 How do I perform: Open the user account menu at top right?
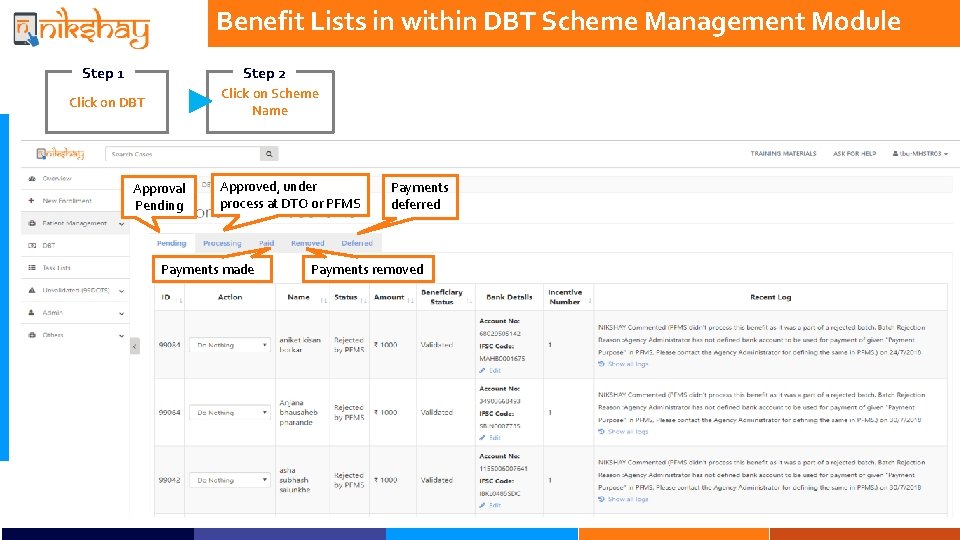tap(920, 154)
